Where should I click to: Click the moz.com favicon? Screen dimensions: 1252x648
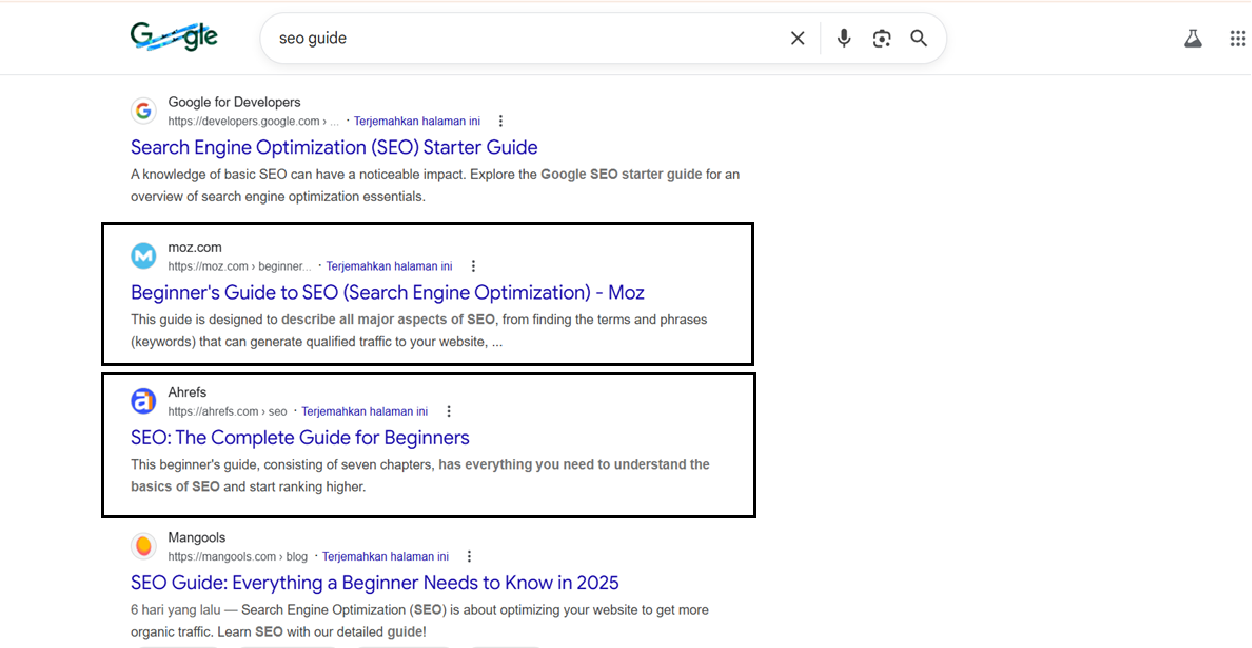144,256
